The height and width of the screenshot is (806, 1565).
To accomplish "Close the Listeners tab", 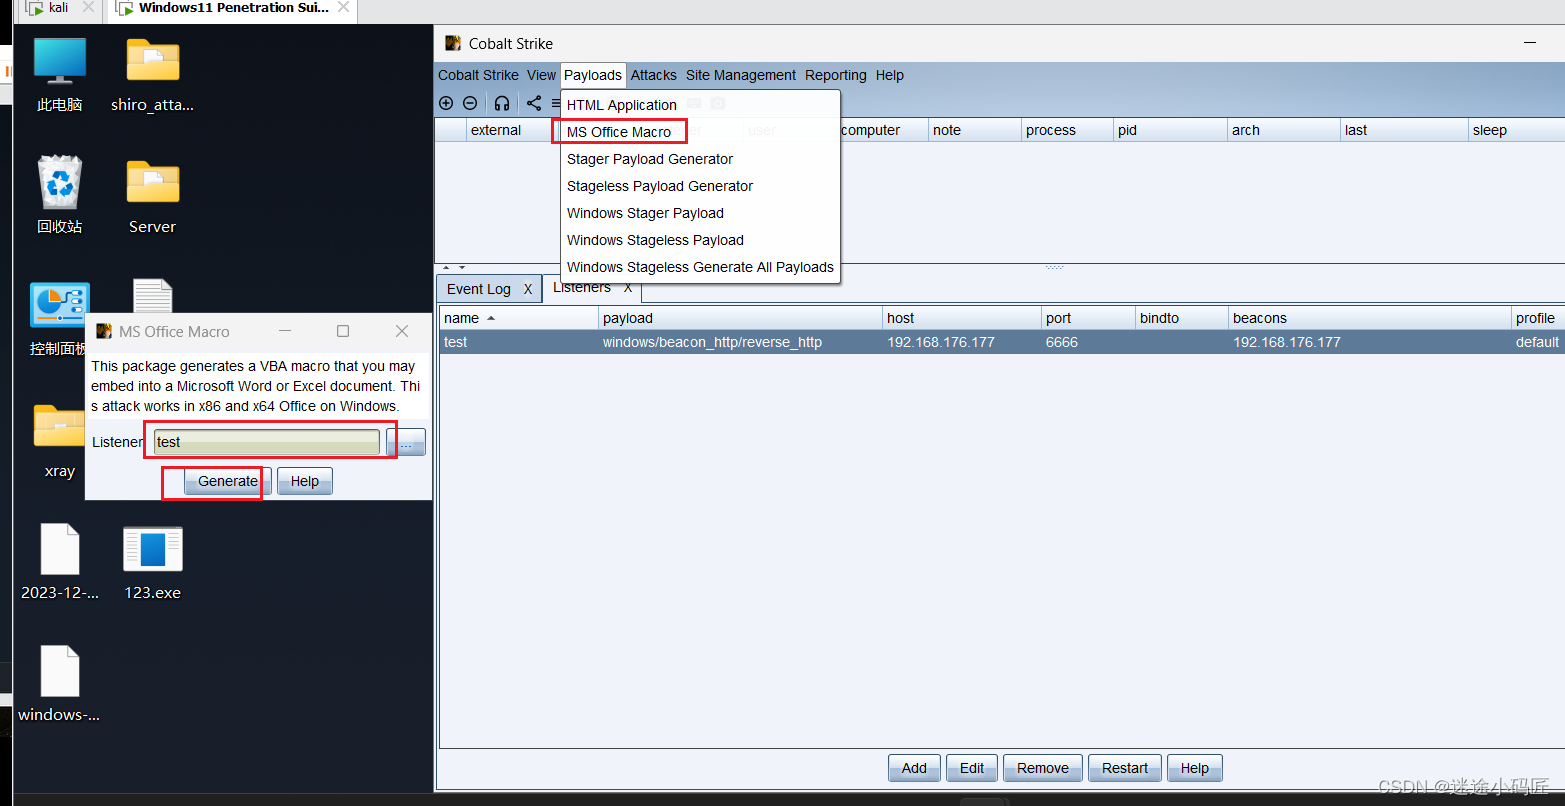I will [x=628, y=288].
